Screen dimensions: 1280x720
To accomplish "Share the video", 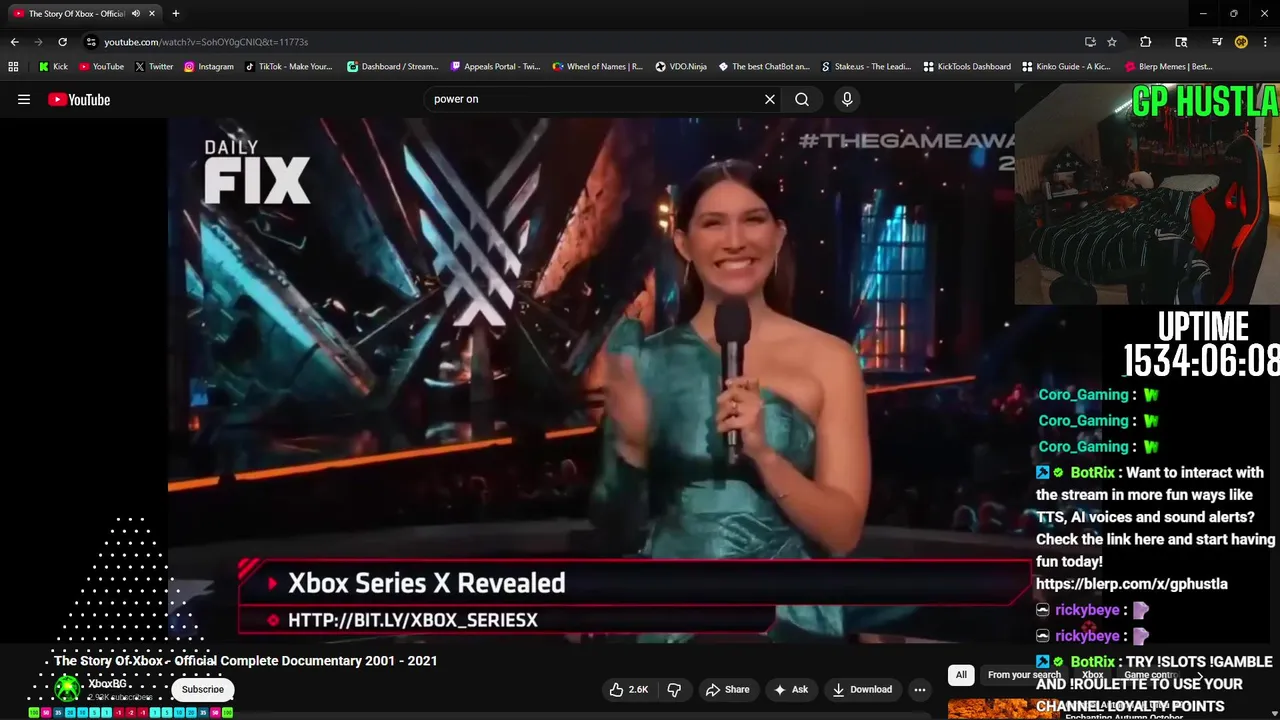I will (727, 689).
